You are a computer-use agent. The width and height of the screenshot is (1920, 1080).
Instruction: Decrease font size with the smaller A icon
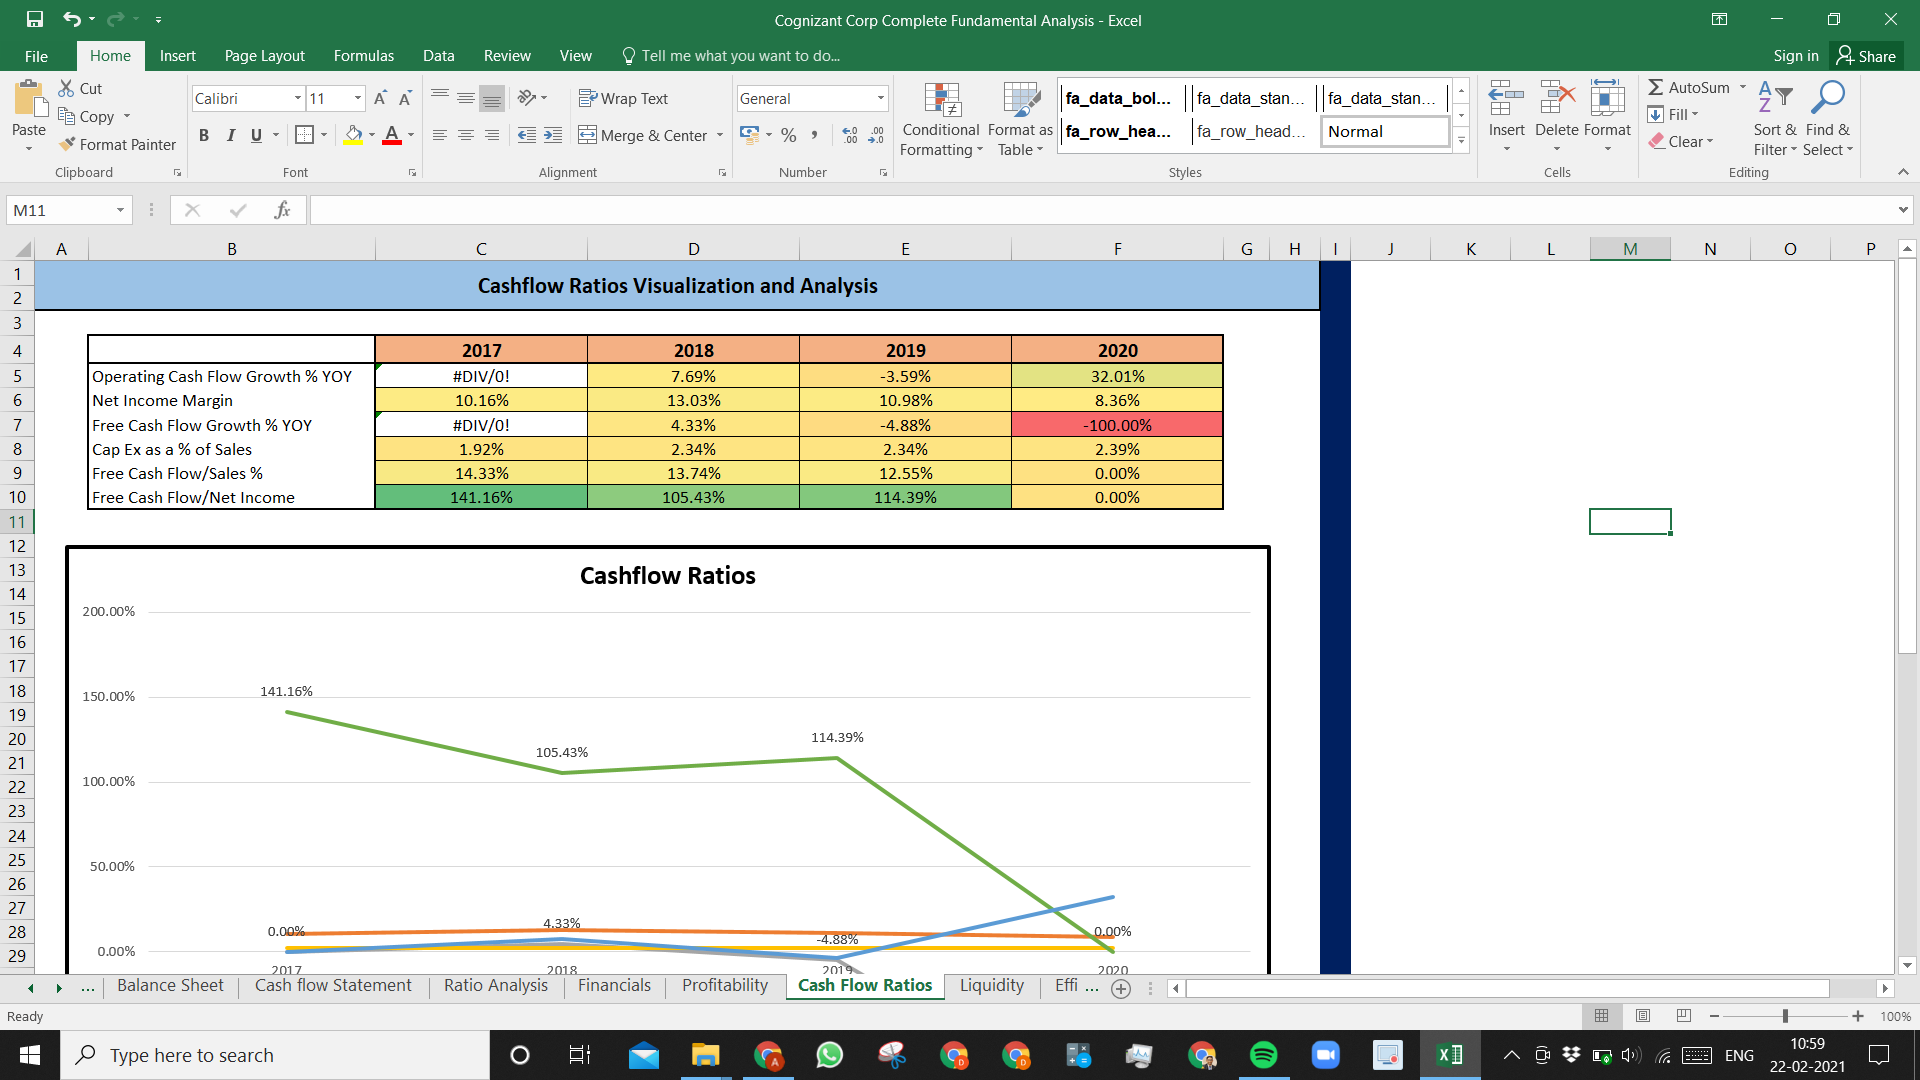click(405, 98)
